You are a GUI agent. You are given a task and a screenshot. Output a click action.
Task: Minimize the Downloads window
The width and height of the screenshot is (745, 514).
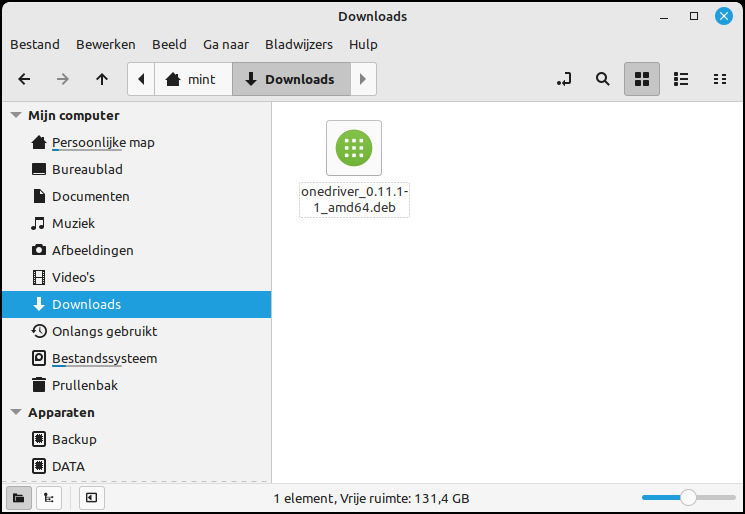[x=664, y=17]
